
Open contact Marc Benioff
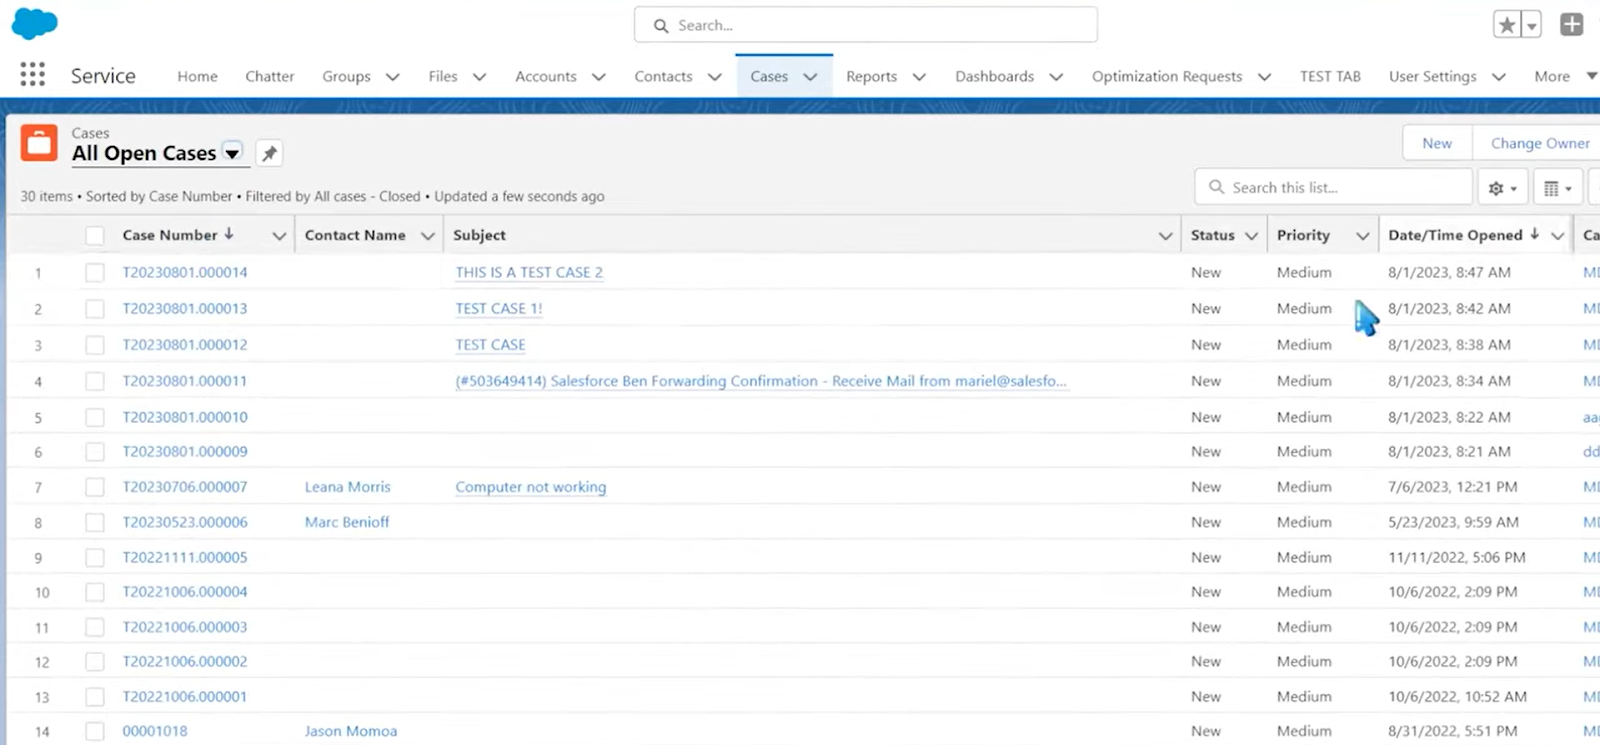347,522
